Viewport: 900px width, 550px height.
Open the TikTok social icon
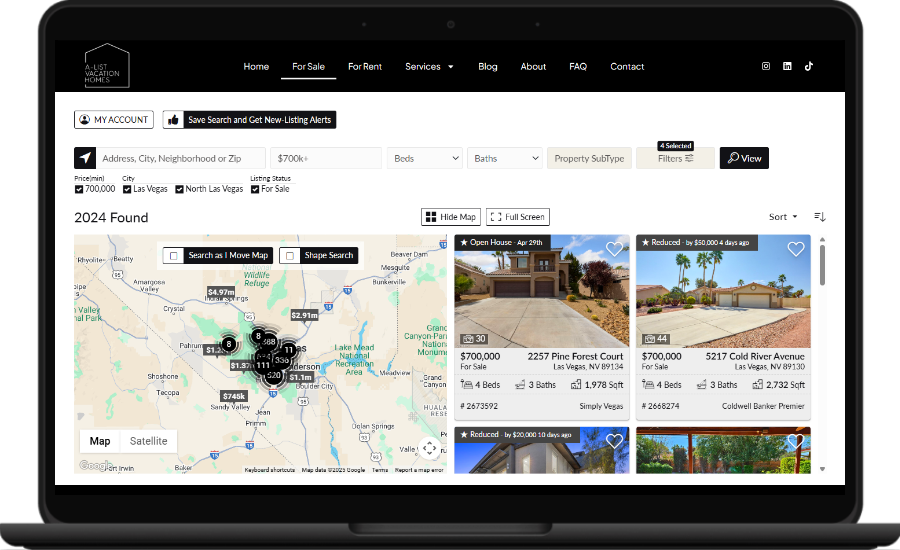(809, 66)
